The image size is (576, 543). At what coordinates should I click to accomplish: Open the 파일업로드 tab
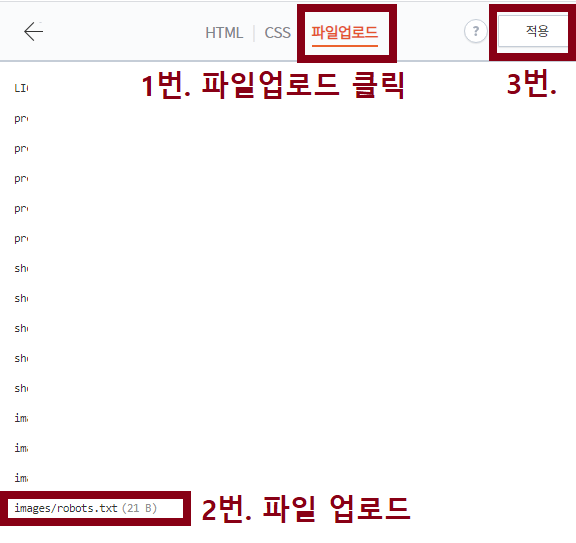tap(345, 33)
